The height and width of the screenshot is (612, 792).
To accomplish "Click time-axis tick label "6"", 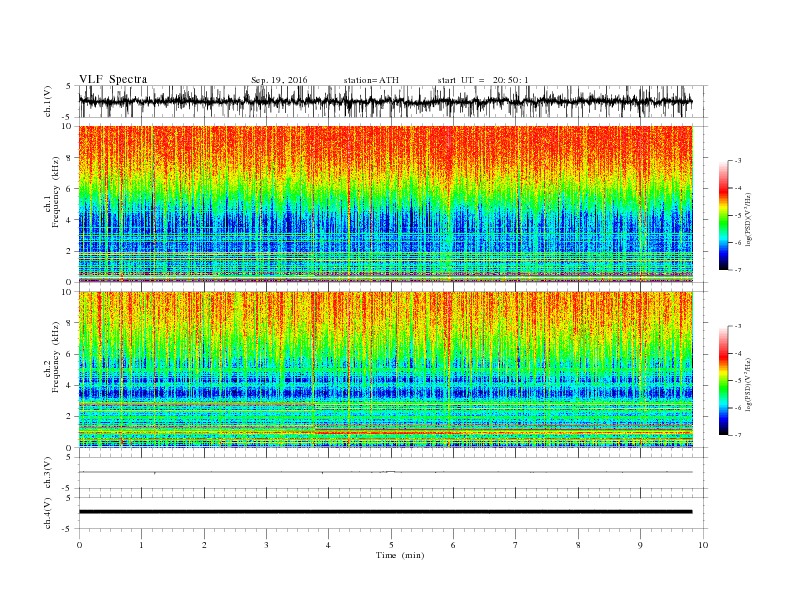I will [453, 545].
